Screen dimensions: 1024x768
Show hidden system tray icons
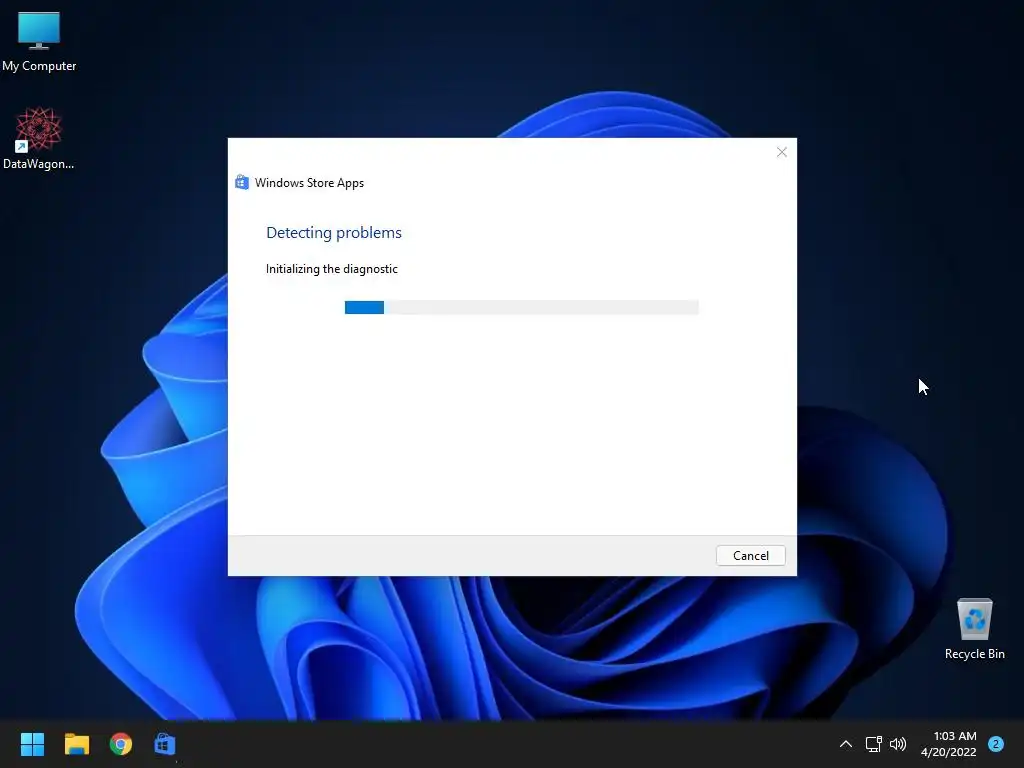click(x=846, y=744)
